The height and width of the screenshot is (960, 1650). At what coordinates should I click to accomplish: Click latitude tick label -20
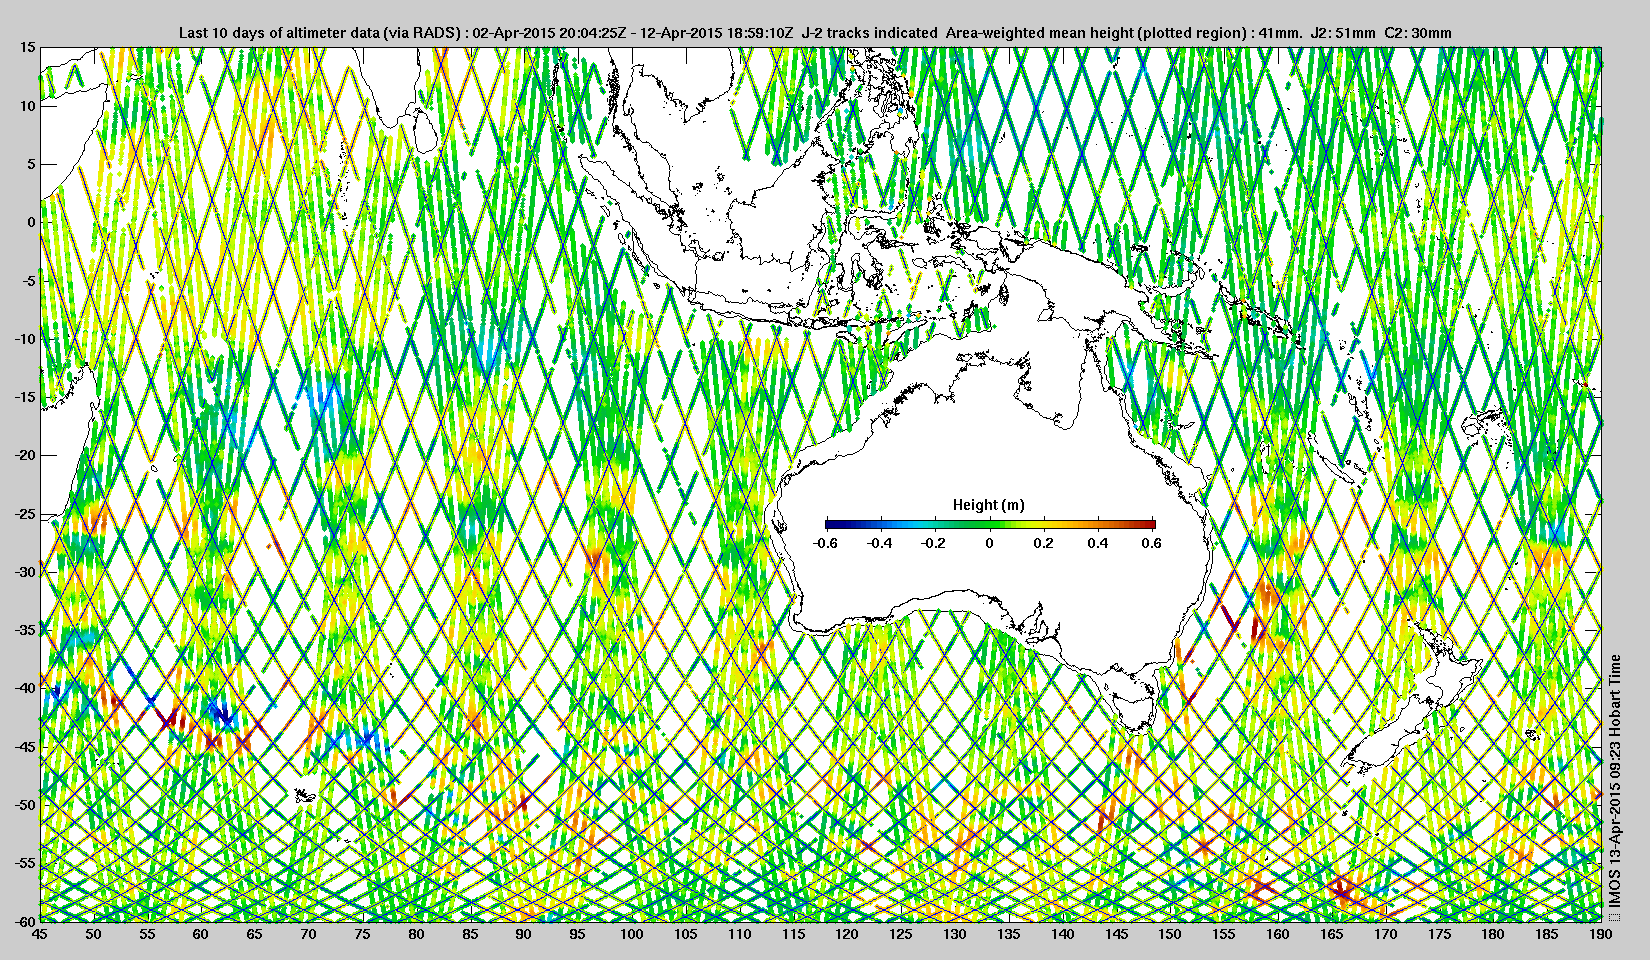[x=23, y=454]
